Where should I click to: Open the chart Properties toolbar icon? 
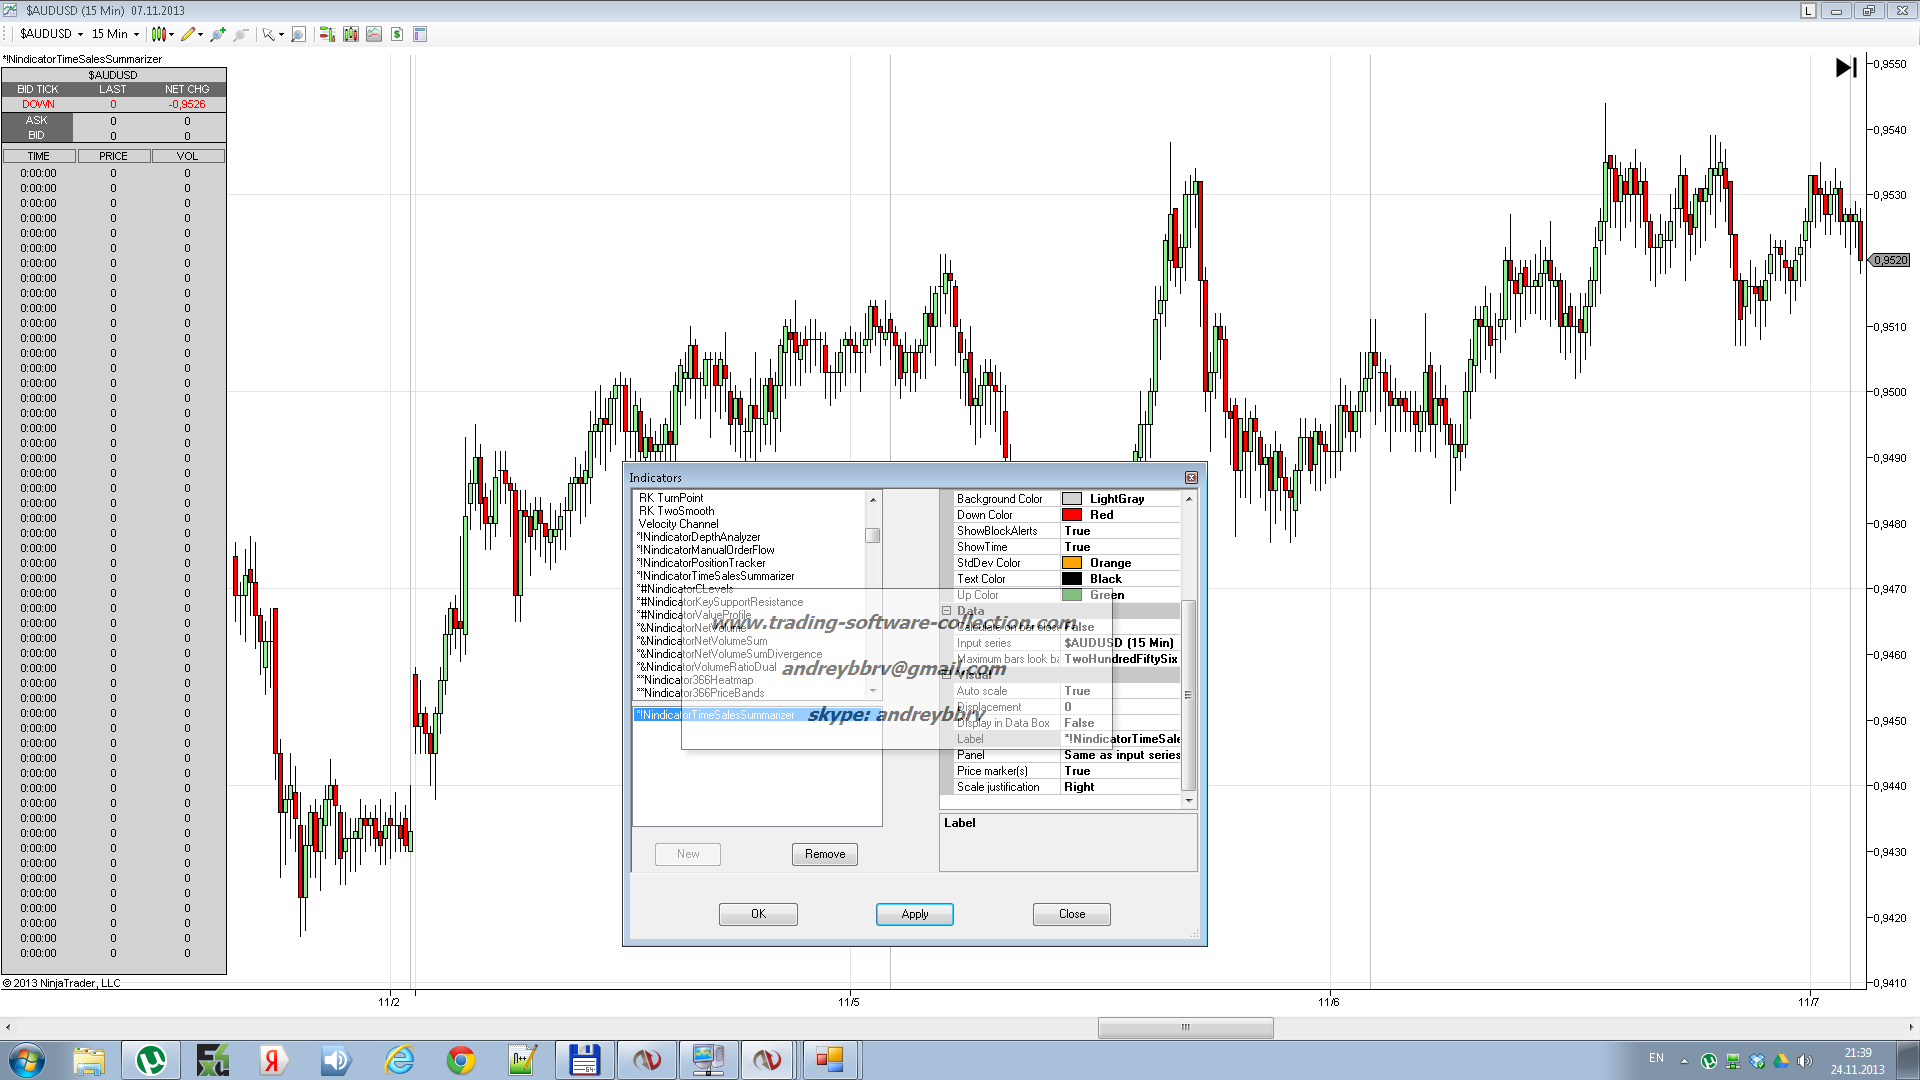pyautogui.click(x=420, y=34)
